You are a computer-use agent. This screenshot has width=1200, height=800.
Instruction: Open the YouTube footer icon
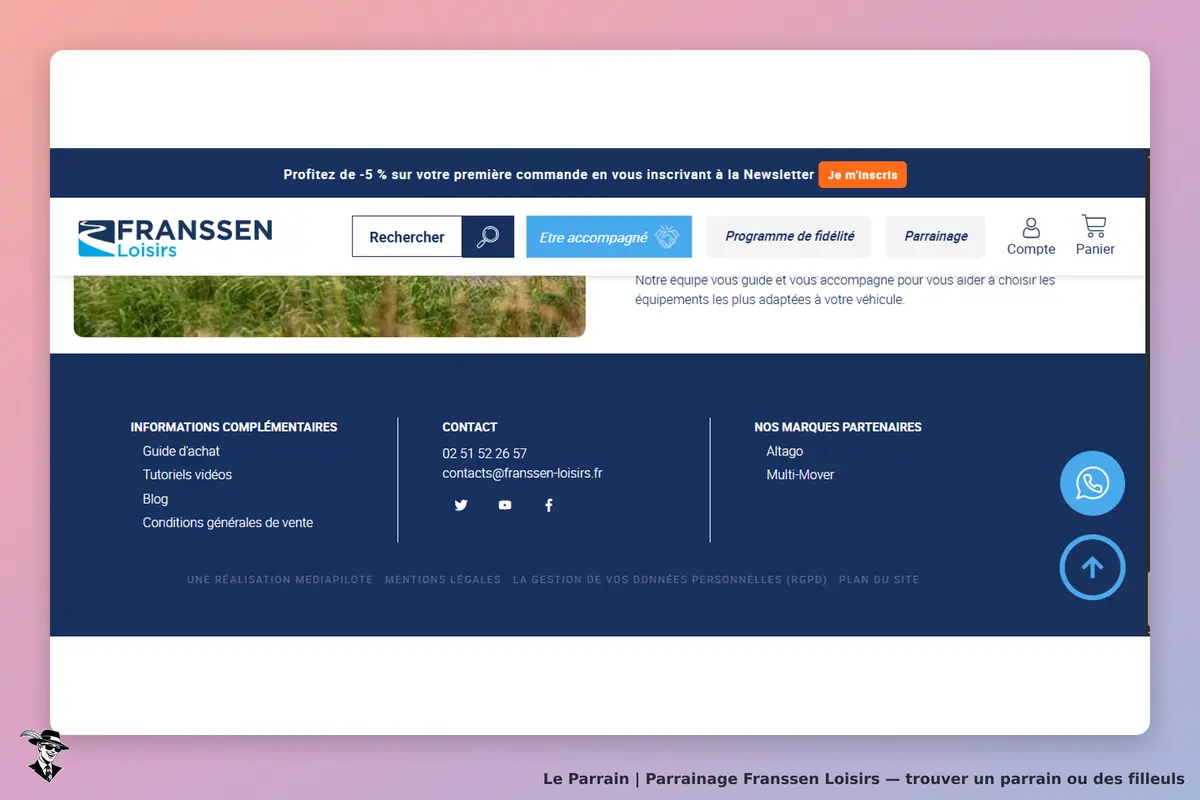505,505
